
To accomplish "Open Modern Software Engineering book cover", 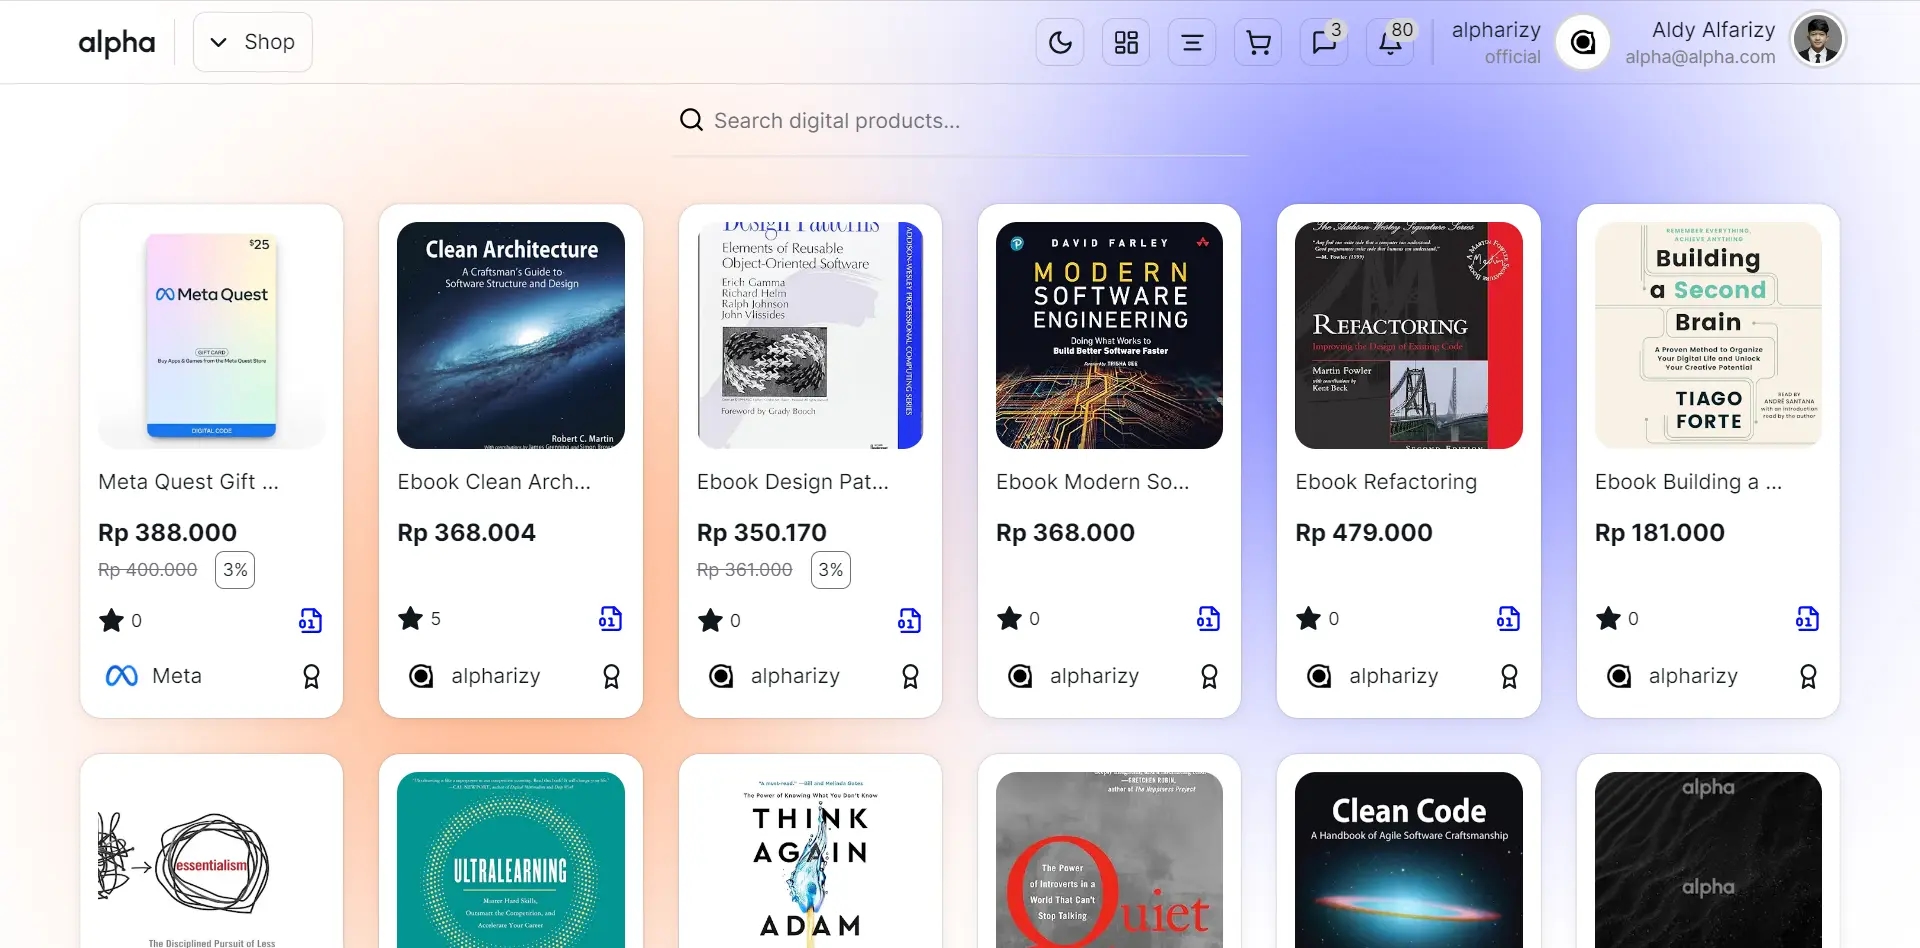I will (1109, 335).
